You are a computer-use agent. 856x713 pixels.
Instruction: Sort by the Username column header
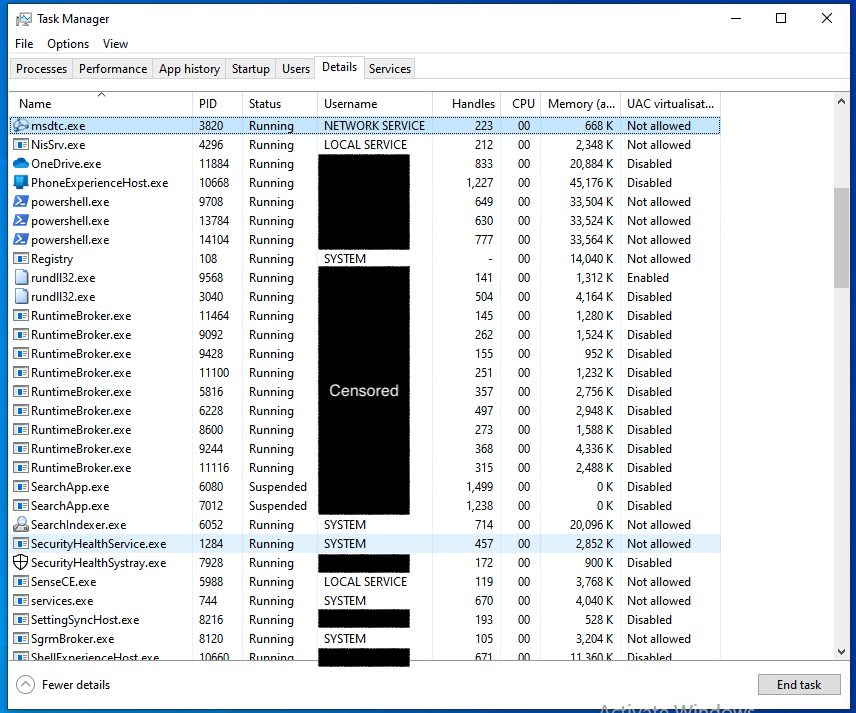[375, 104]
